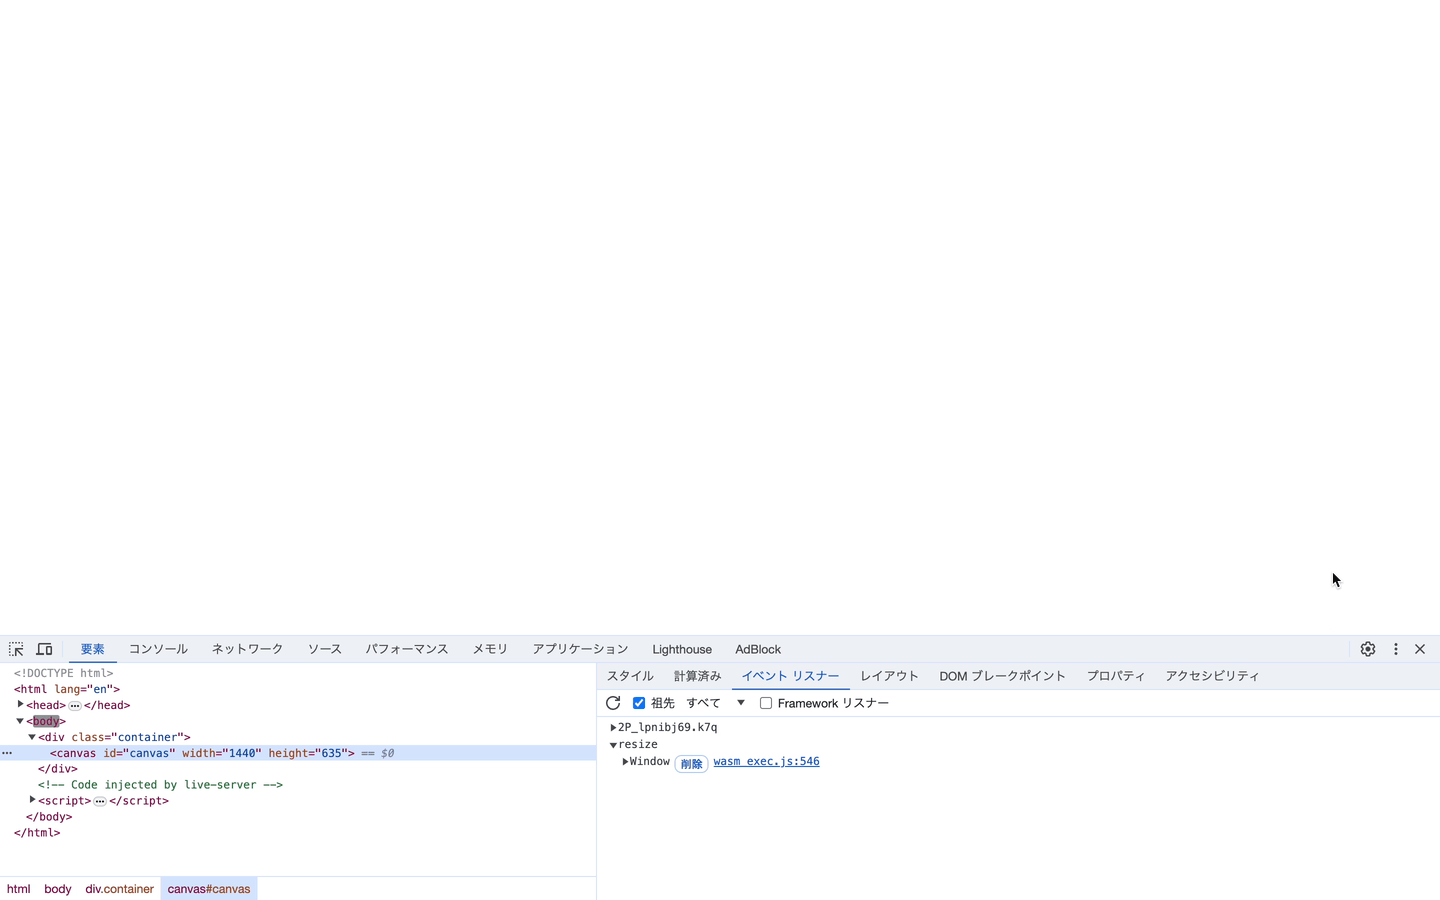Screen dimensions: 1440x900
Task: Enable the Framework リスナー checkbox
Action: (766, 703)
